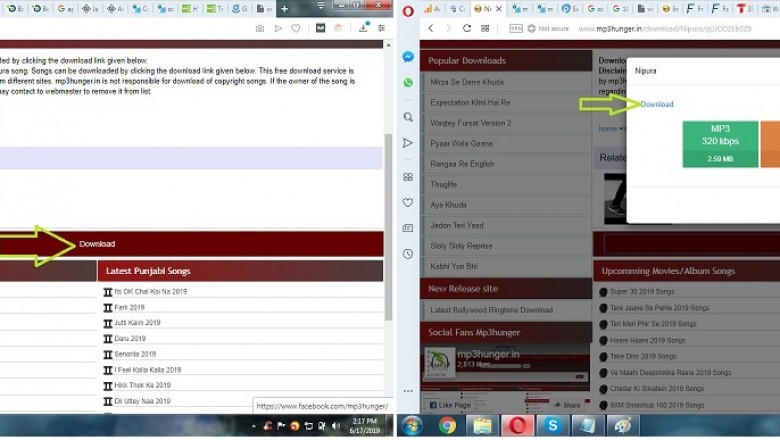Expand hidden system tray icons arrow
The width and height of the screenshot is (780, 440).
click(255, 426)
